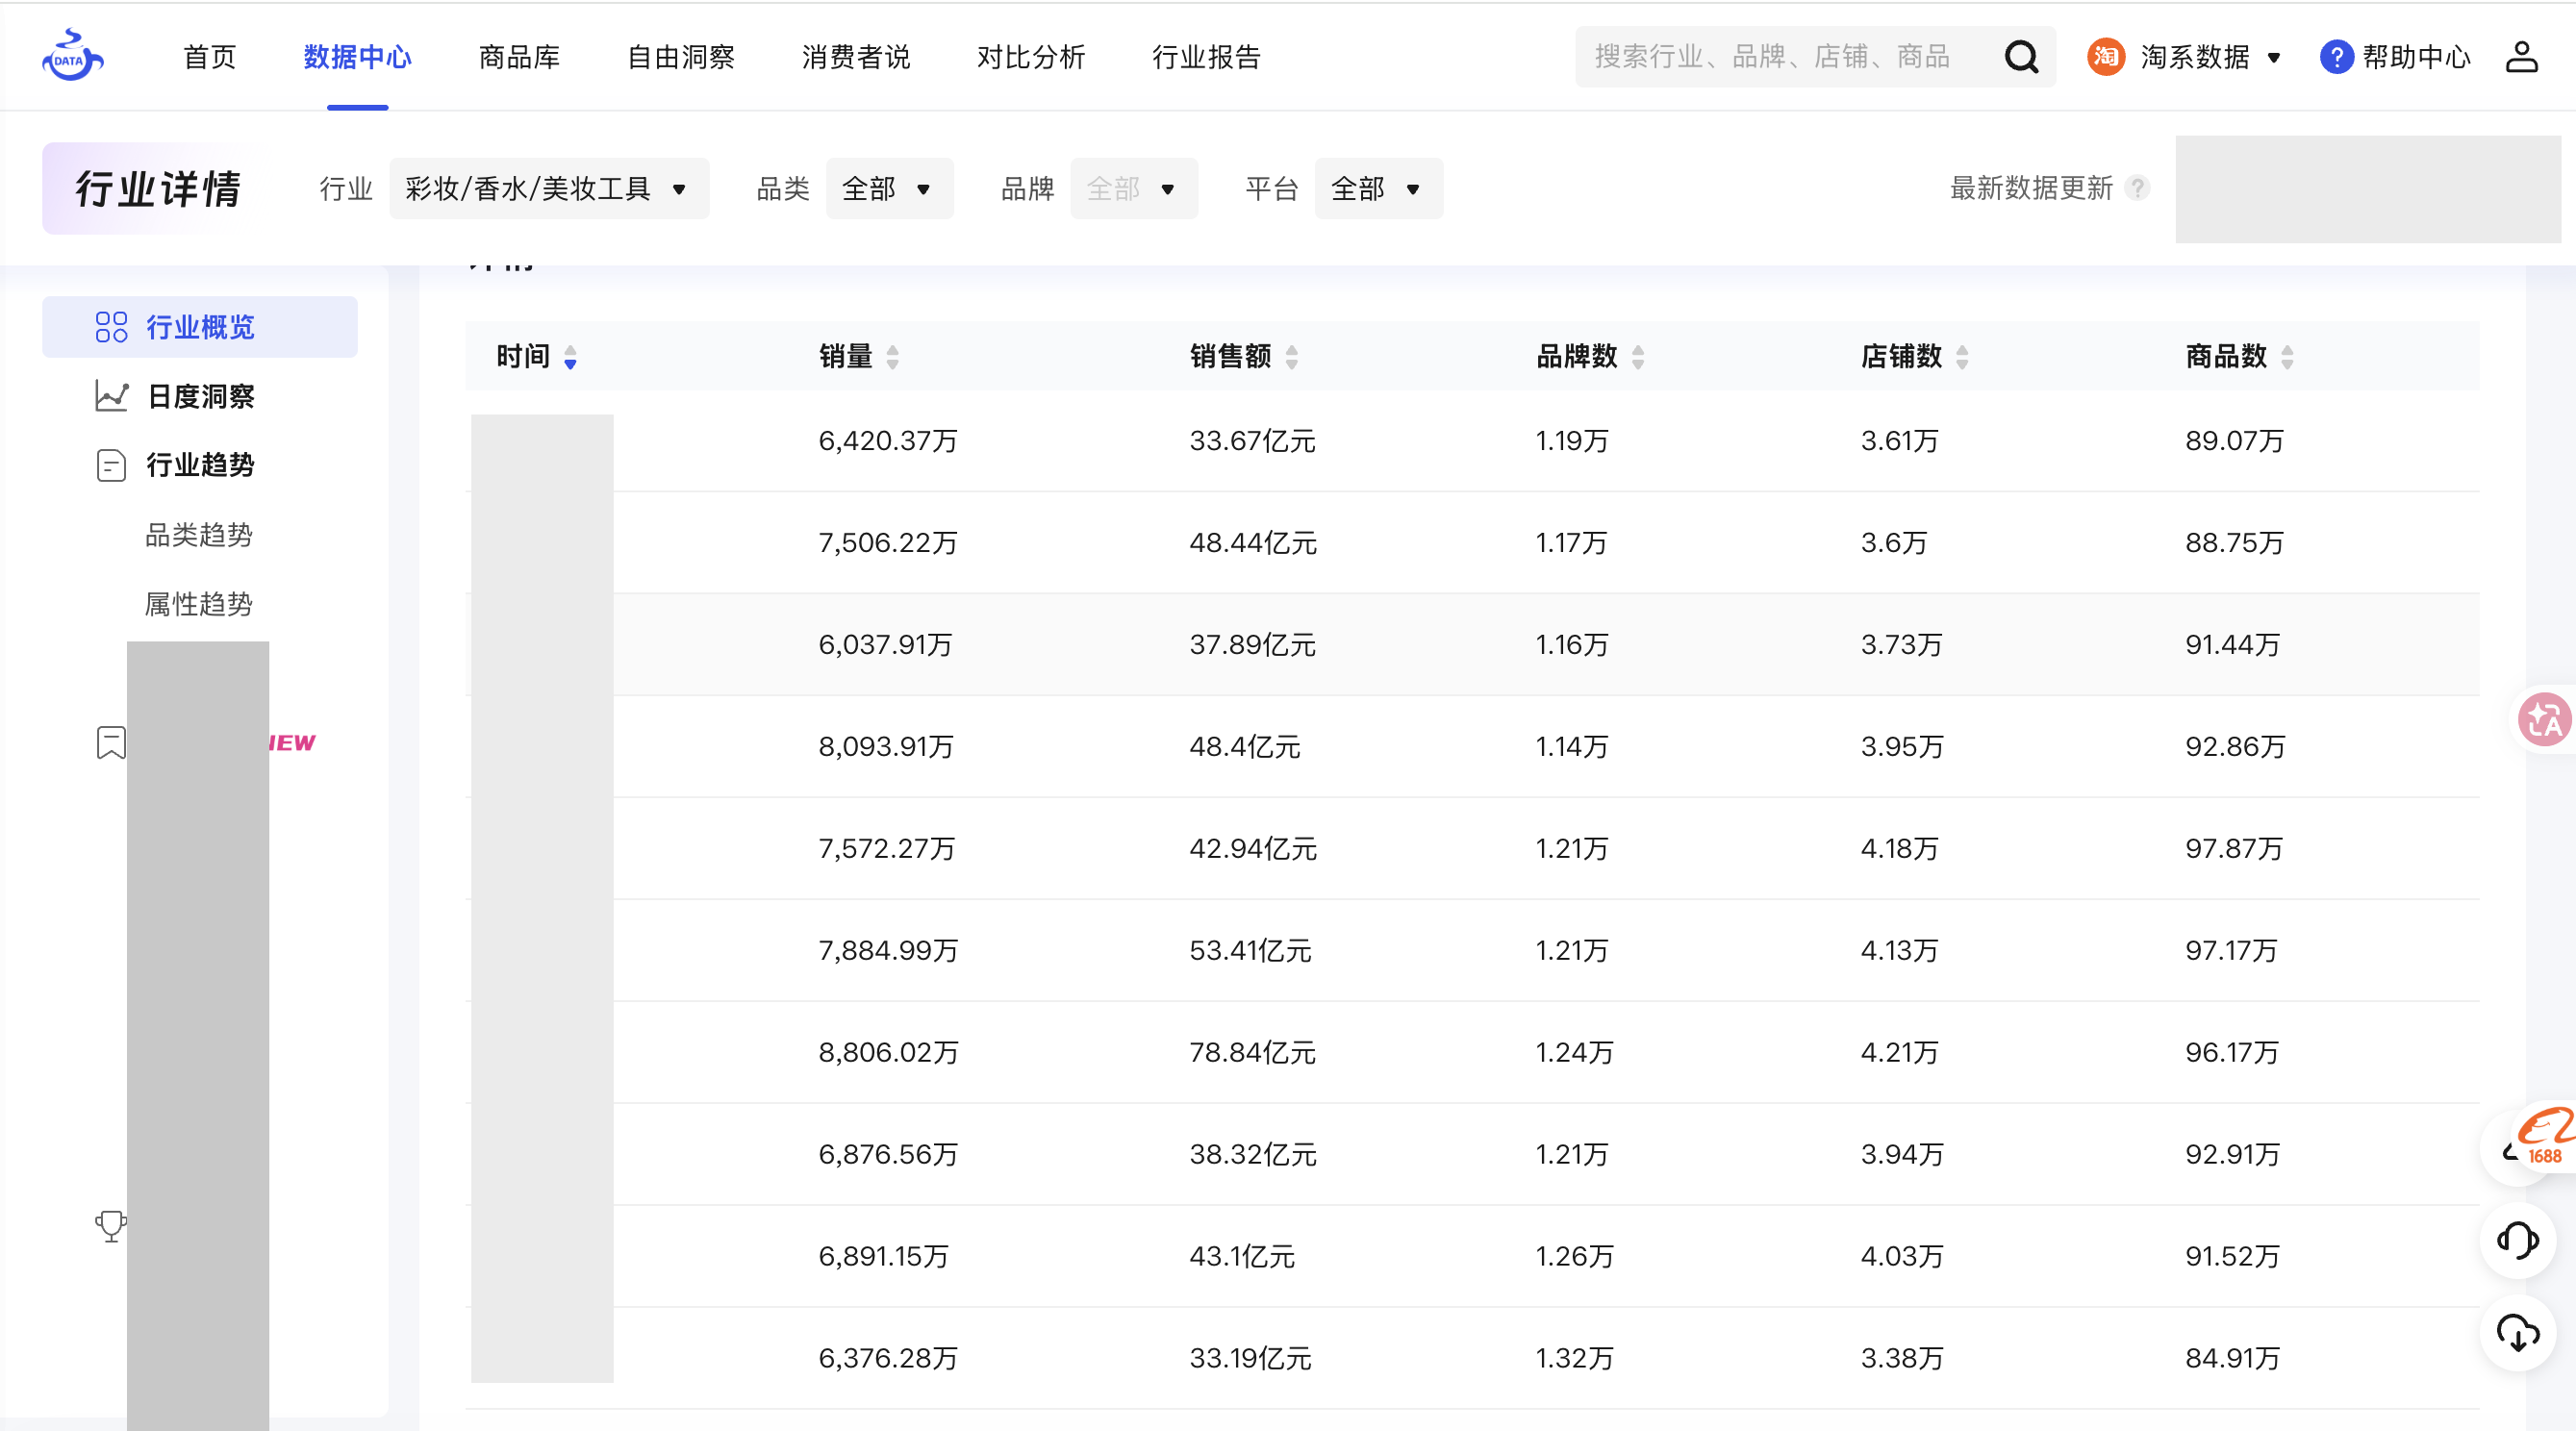Select 行业趋势 in sidebar
Screen dimensions: 2576x1431
coord(200,465)
